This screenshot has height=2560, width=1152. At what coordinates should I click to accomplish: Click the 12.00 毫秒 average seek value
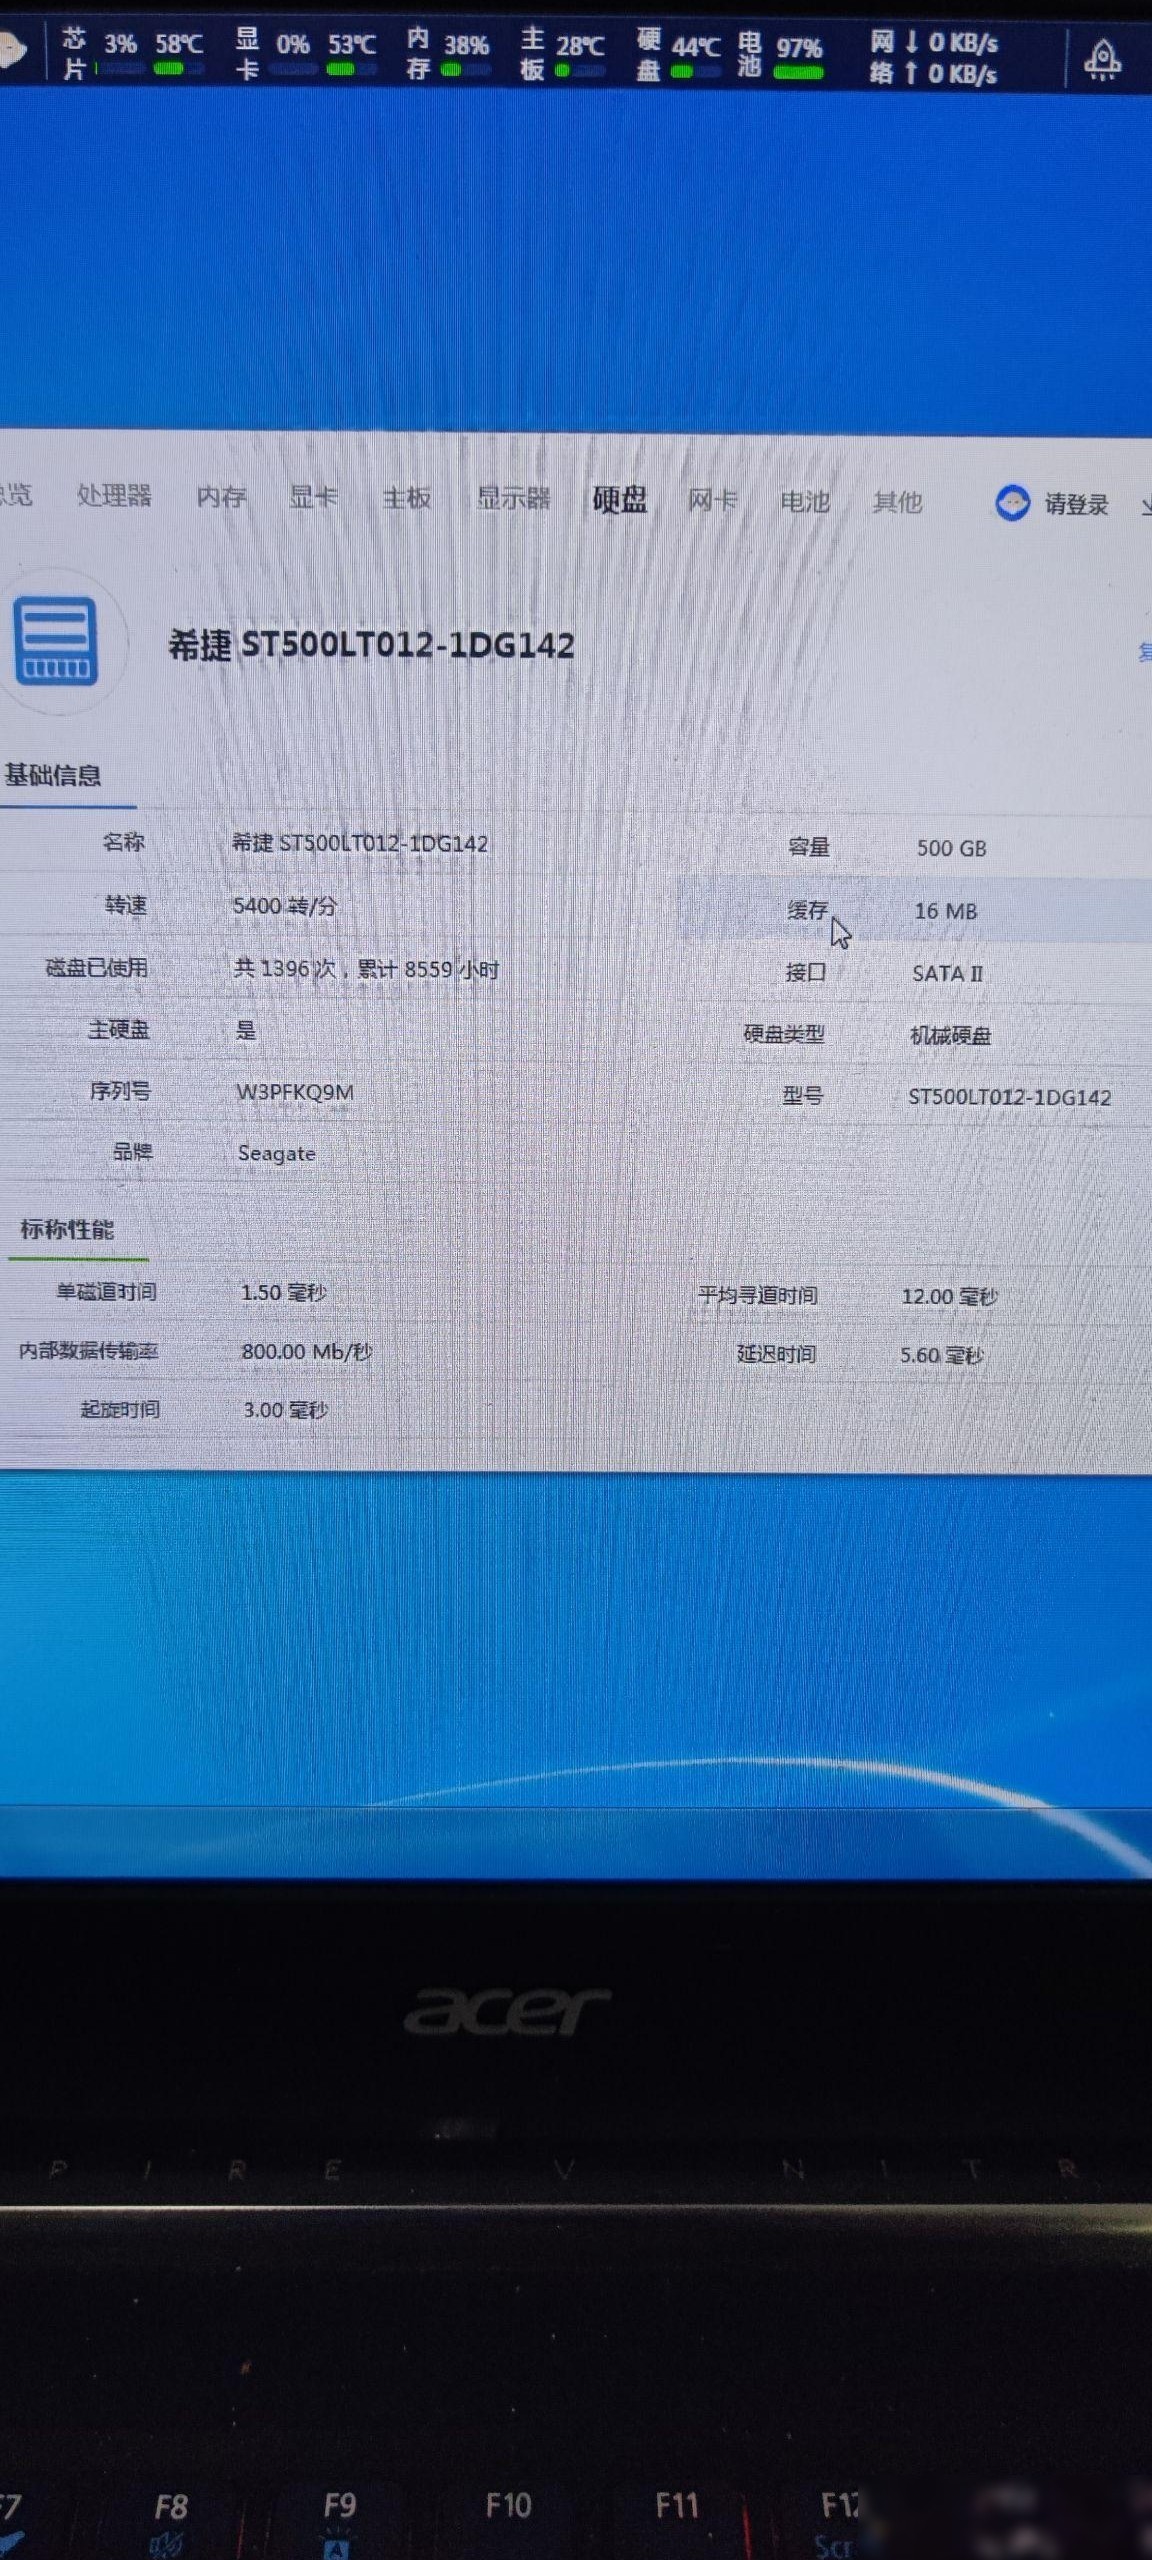pos(949,1297)
